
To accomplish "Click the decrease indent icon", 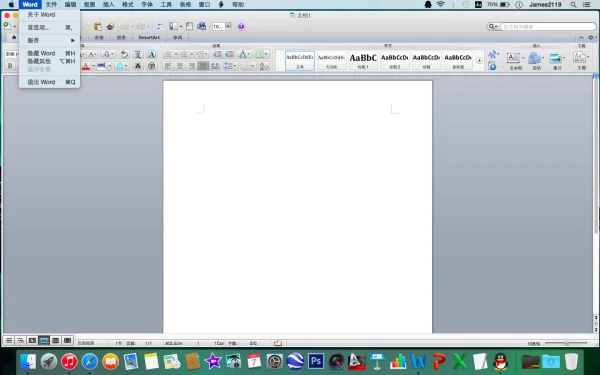I will [217, 54].
